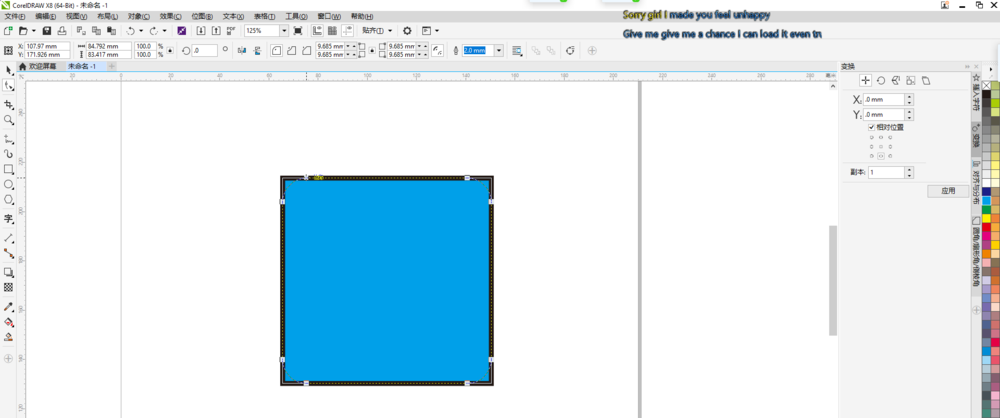Image resolution: width=1000 pixels, height=418 pixels.
Task: Select the Transparency checkerboard tool
Action: [8, 288]
